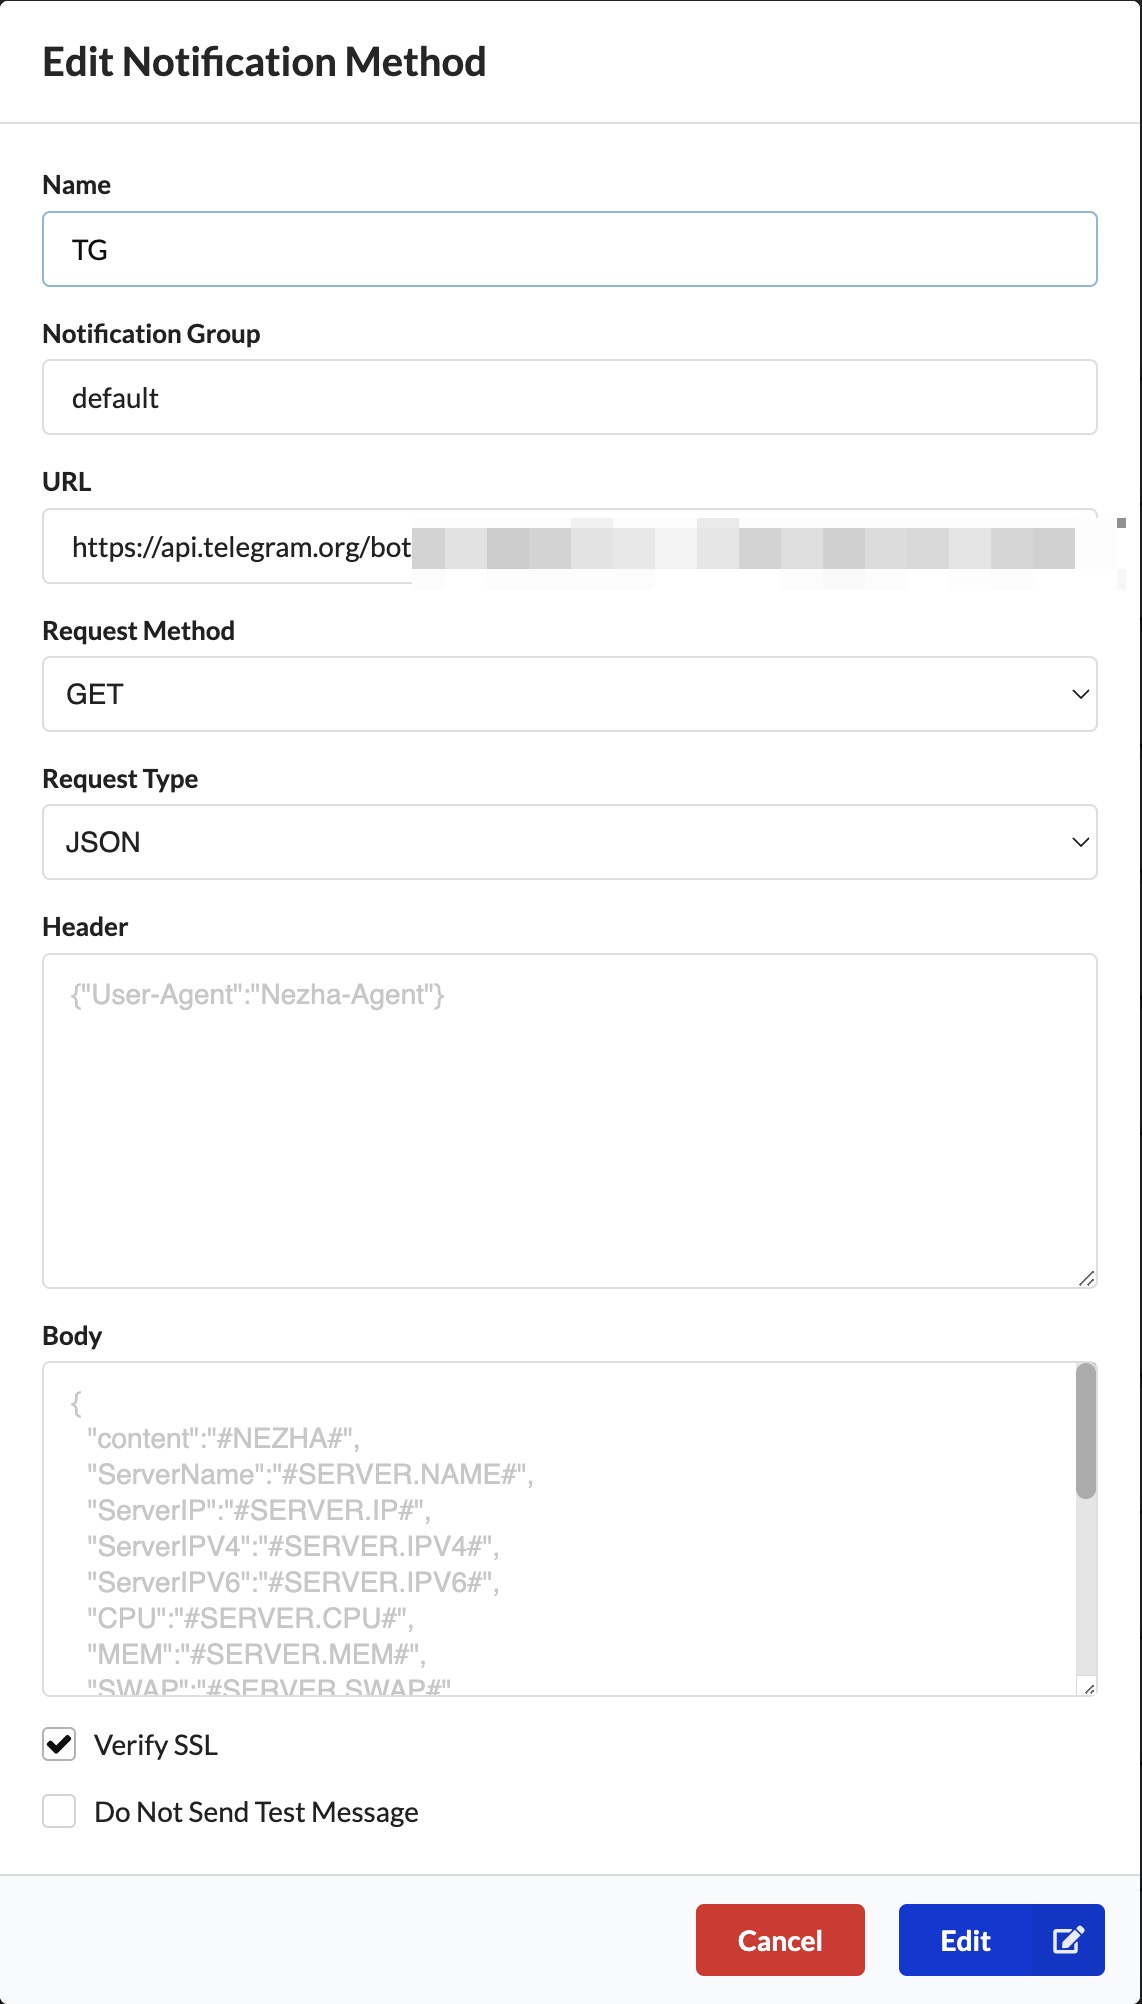Viewport: 1142px width, 2004px height.
Task: Click the Notification Group field label
Action: [x=151, y=334]
